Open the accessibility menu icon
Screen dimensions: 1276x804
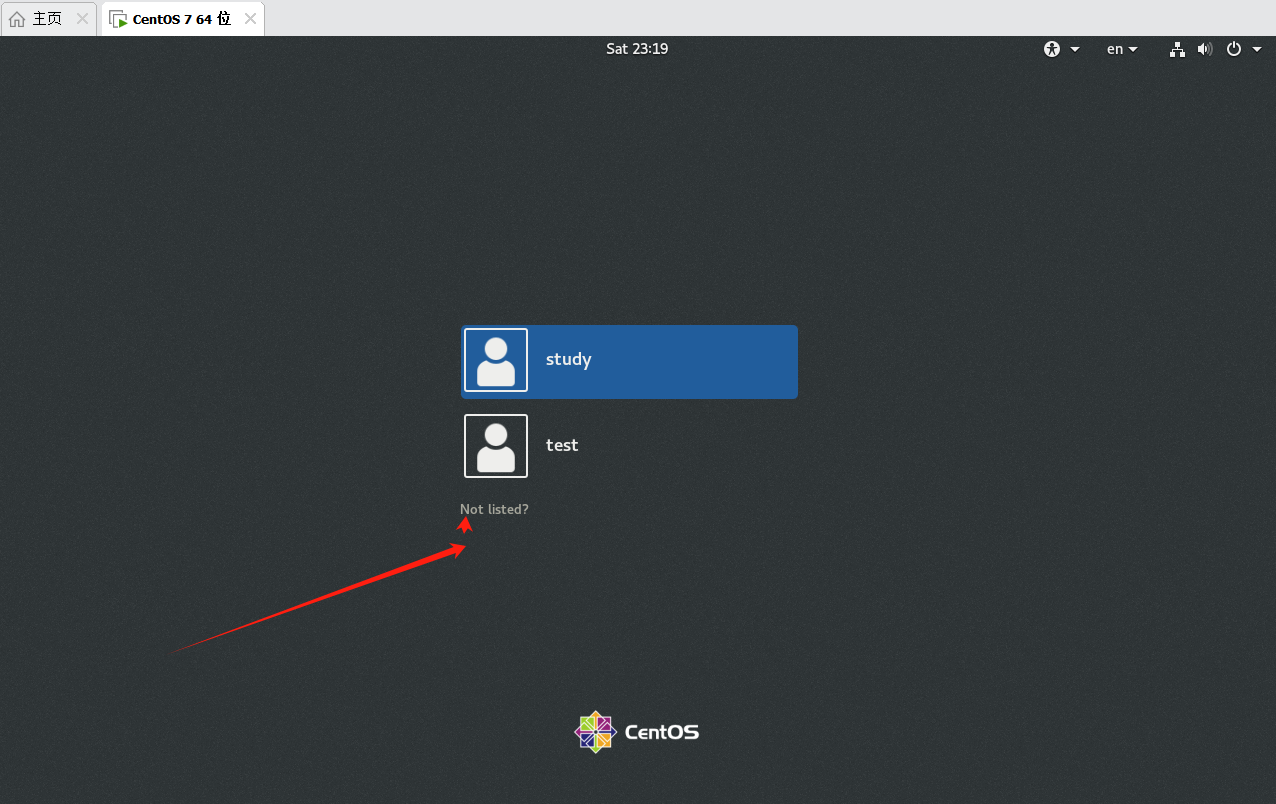coord(1052,49)
